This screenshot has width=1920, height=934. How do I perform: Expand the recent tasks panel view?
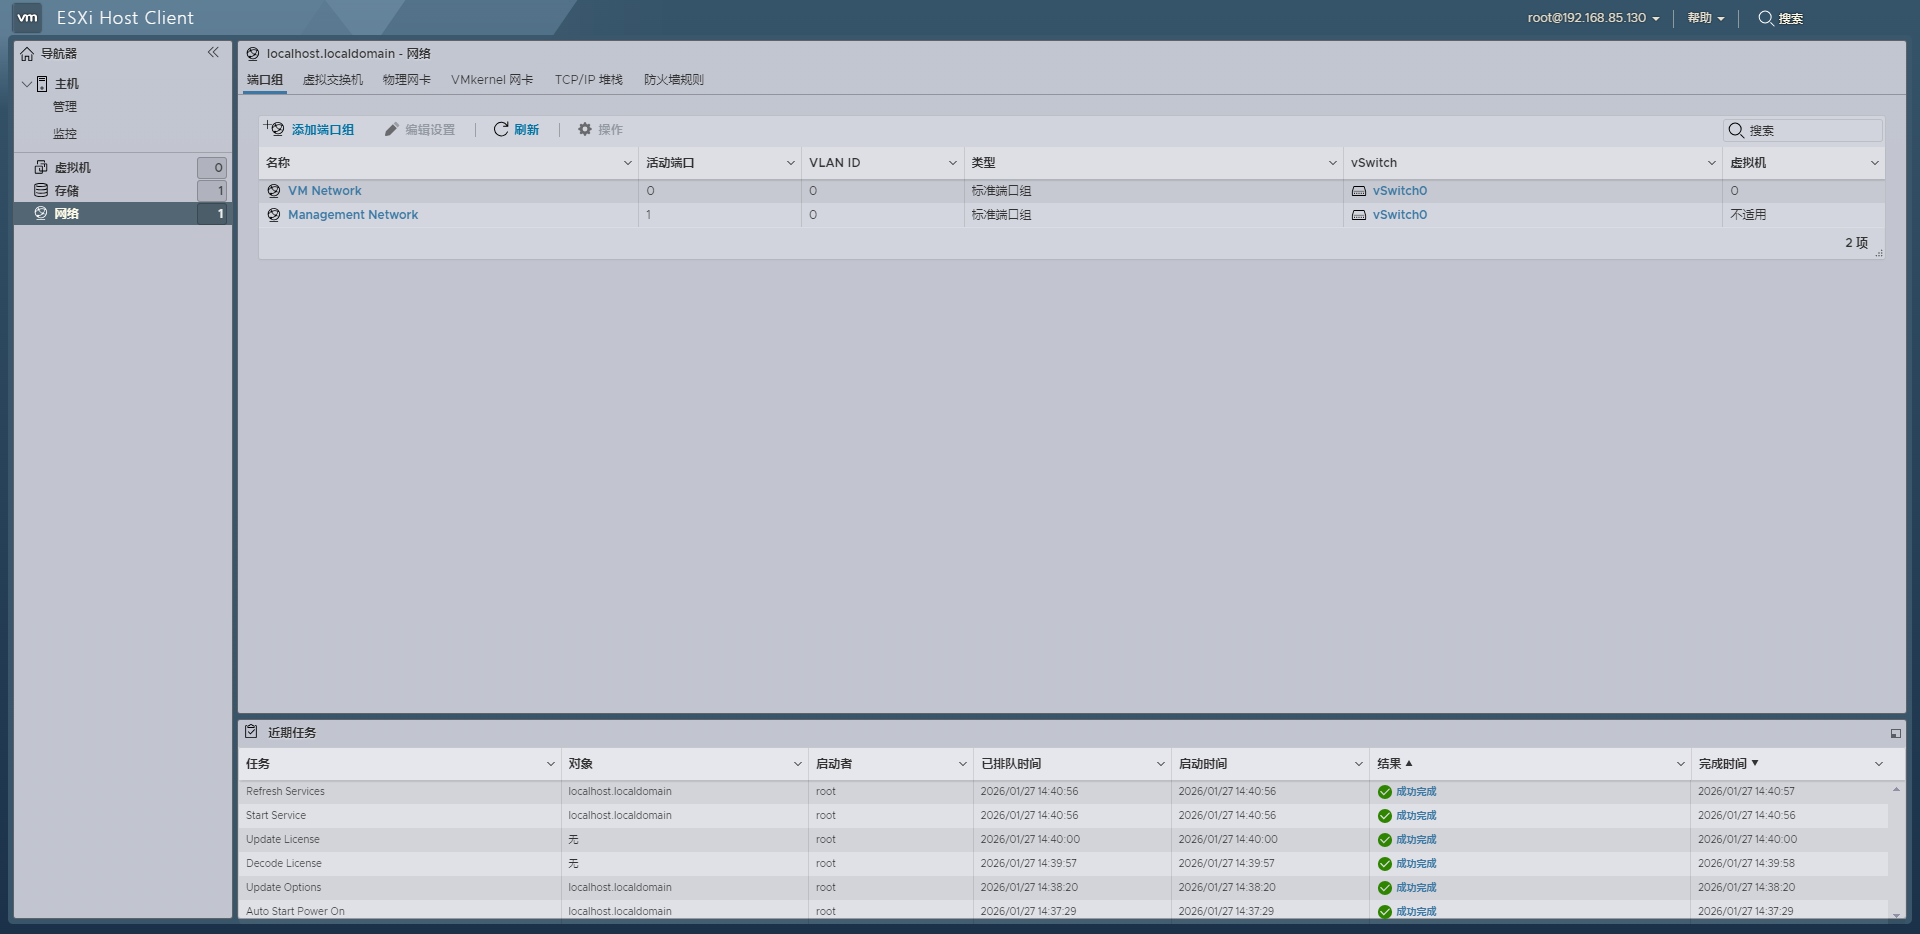pos(1895,732)
